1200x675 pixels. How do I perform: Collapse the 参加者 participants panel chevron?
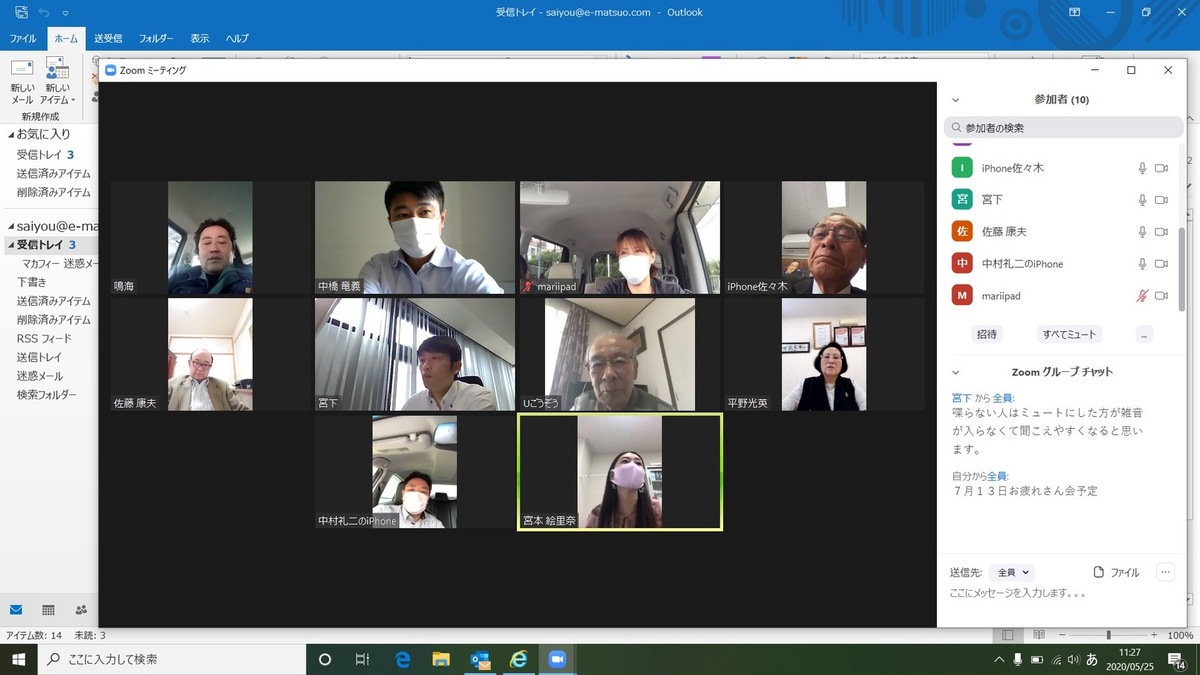click(x=955, y=100)
